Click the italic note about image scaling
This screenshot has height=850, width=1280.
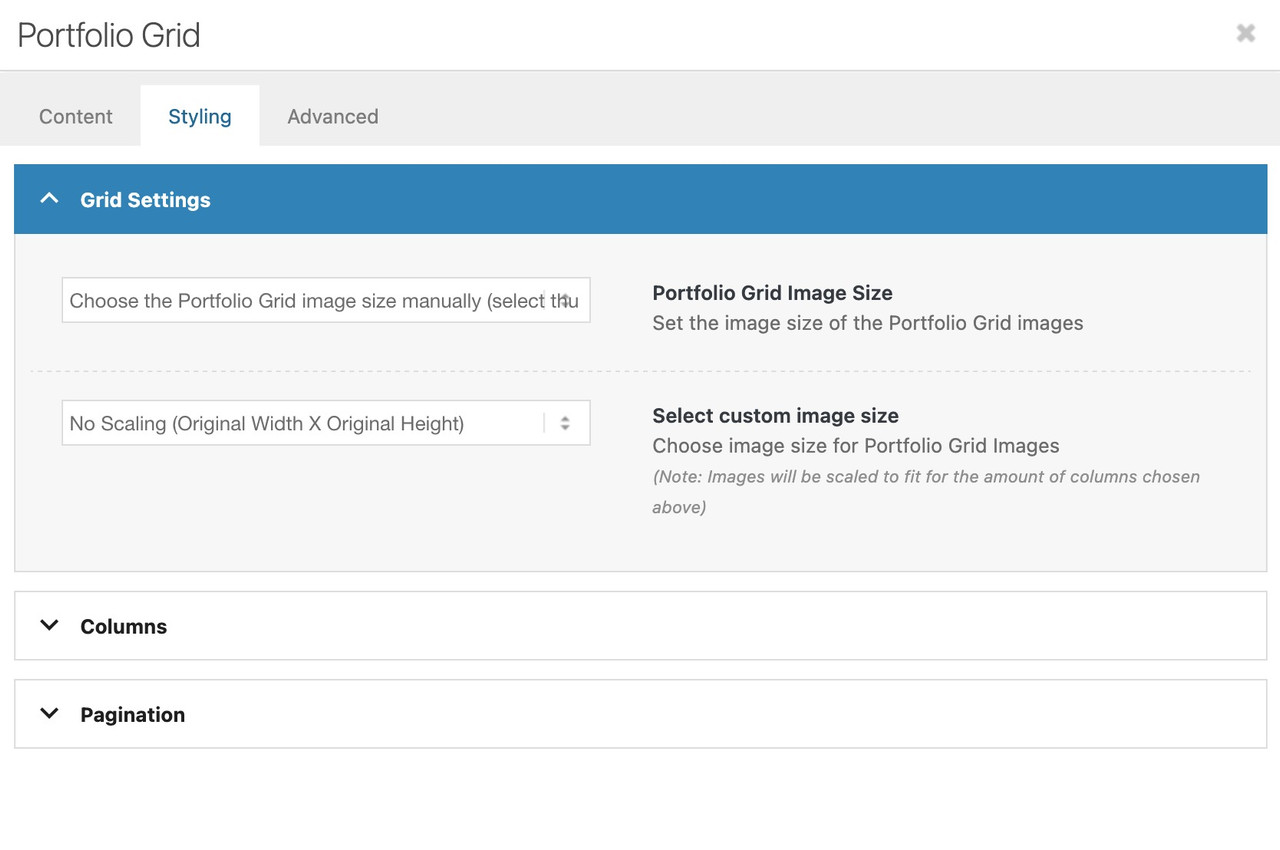coord(925,478)
